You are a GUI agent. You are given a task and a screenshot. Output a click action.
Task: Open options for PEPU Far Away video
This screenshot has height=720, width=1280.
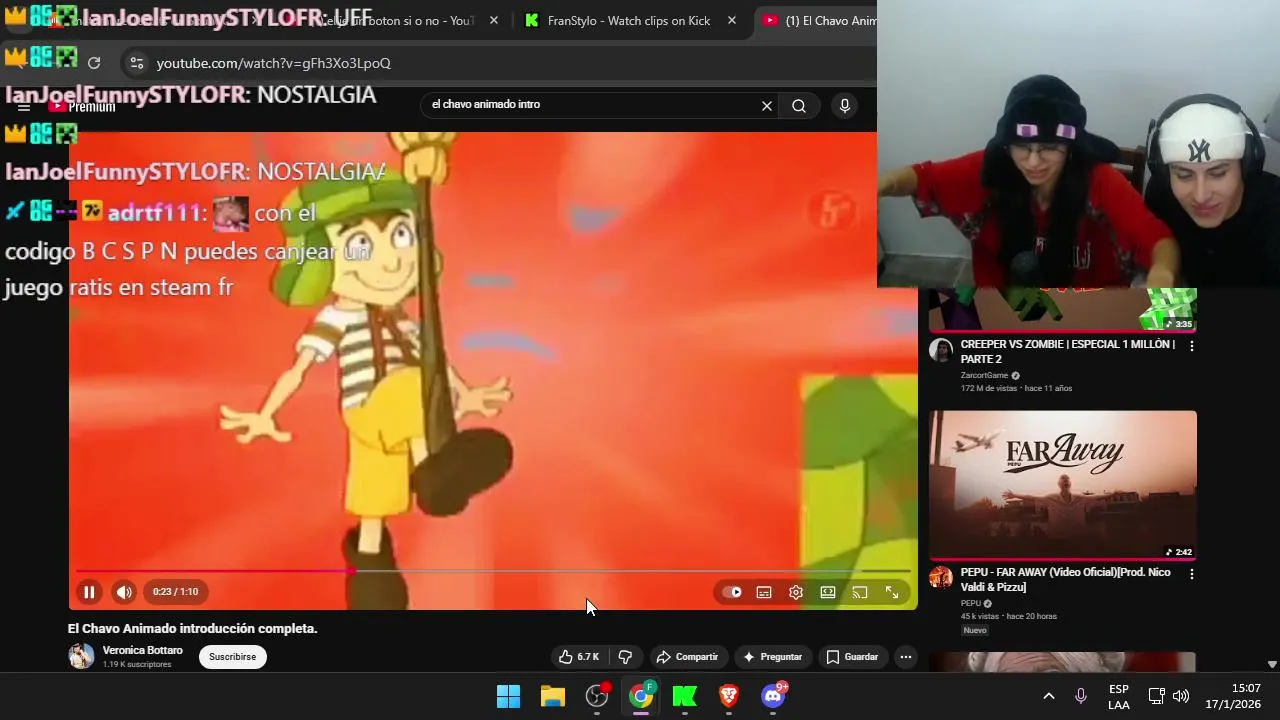[x=1191, y=574]
